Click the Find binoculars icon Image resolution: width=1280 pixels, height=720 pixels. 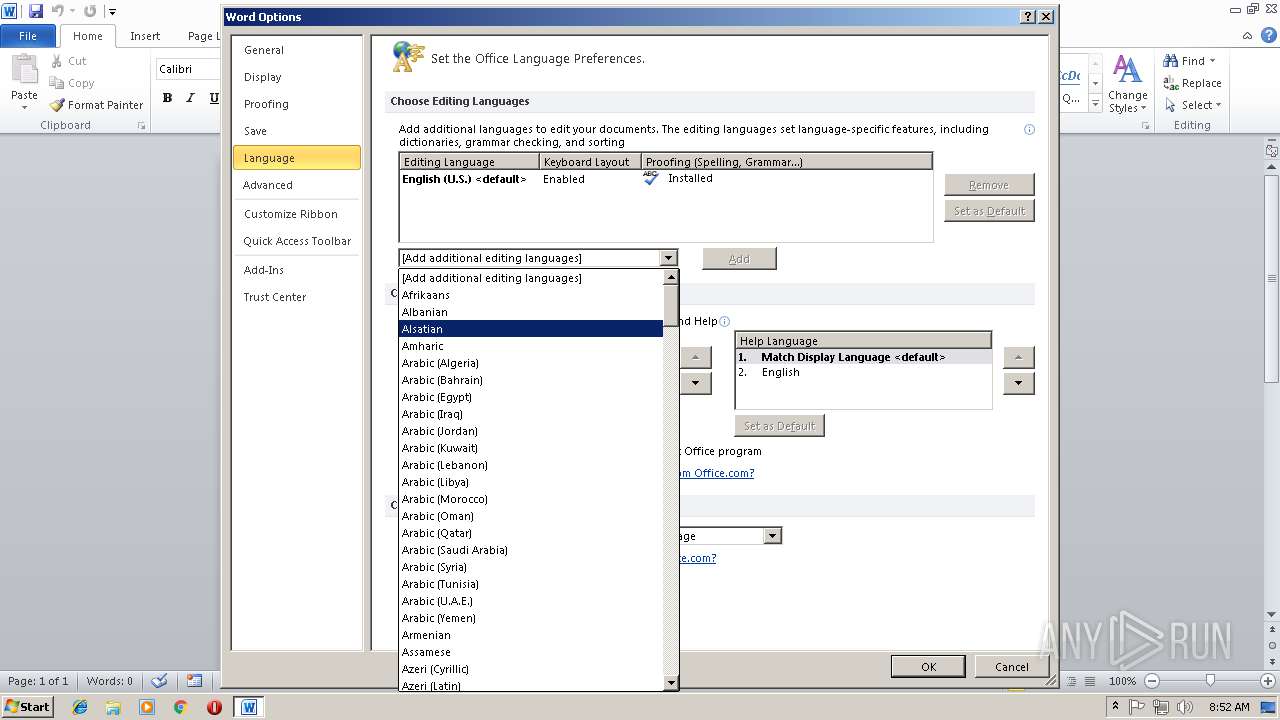[x=1170, y=61]
